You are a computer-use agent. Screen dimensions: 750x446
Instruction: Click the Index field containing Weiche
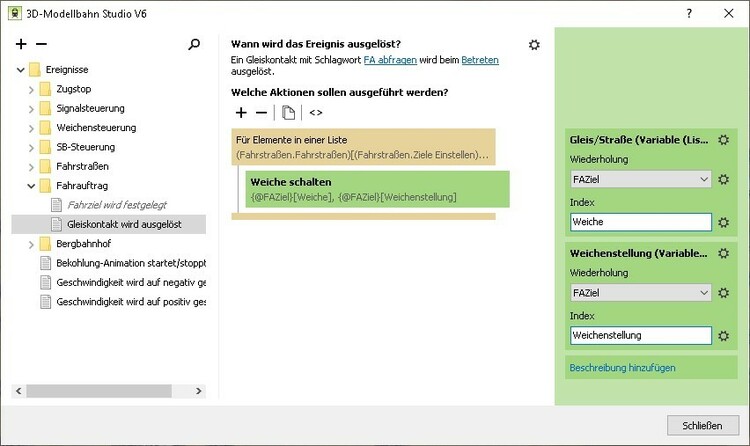click(639, 222)
